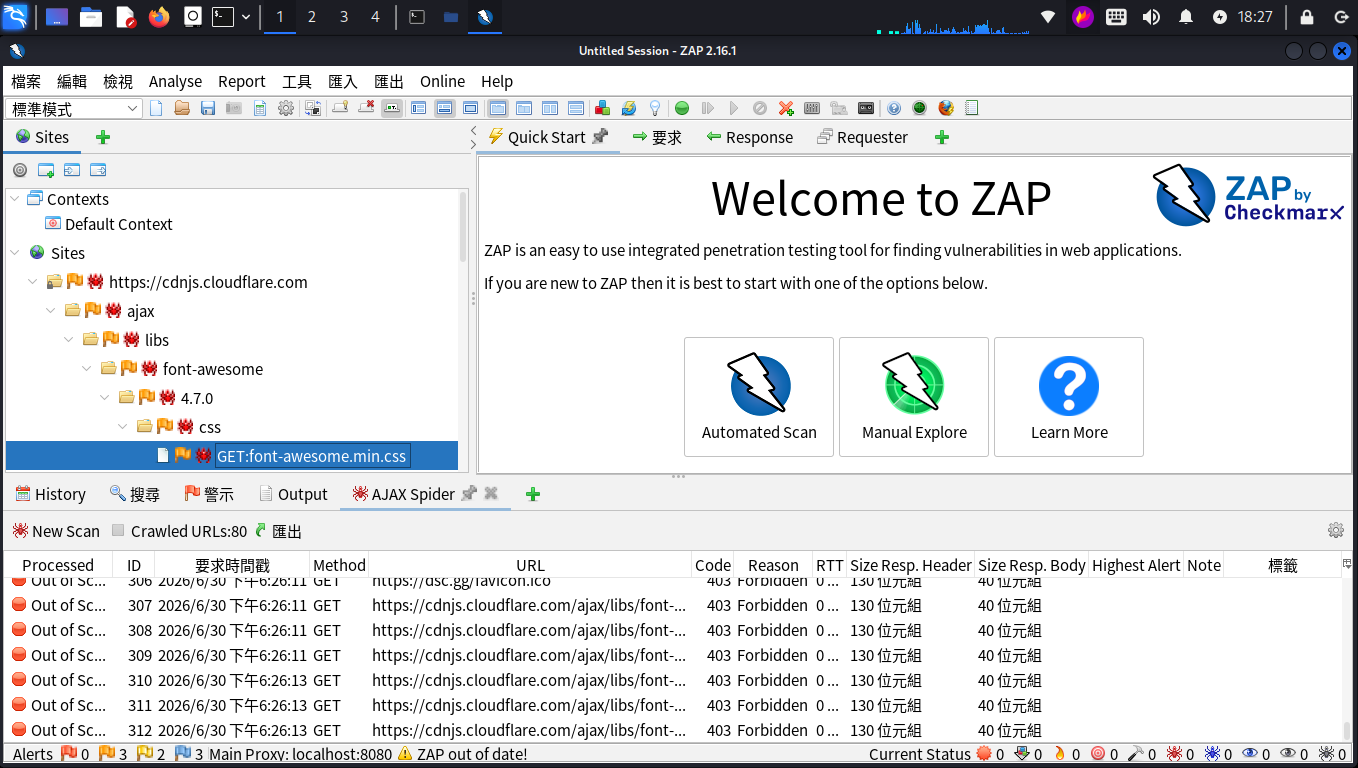Click the target scope icon in Sites panel
This screenshot has height=768, width=1358.
point(20,170)
